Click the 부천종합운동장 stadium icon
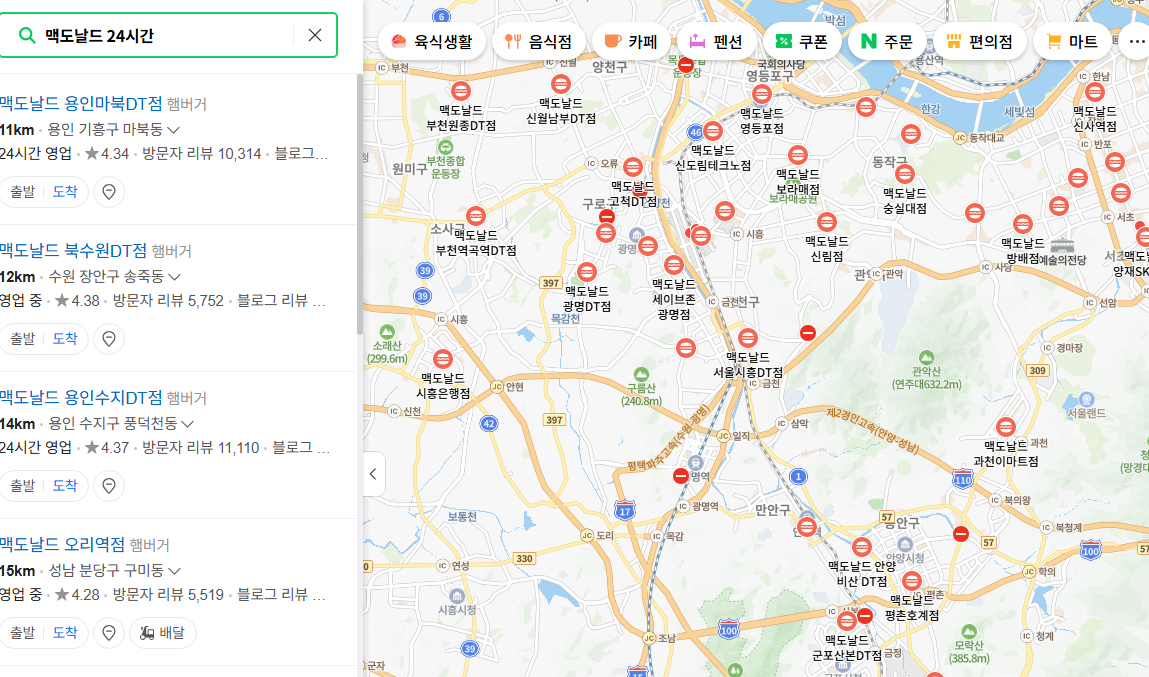The image size is (1149, 677). click(445, 147)
